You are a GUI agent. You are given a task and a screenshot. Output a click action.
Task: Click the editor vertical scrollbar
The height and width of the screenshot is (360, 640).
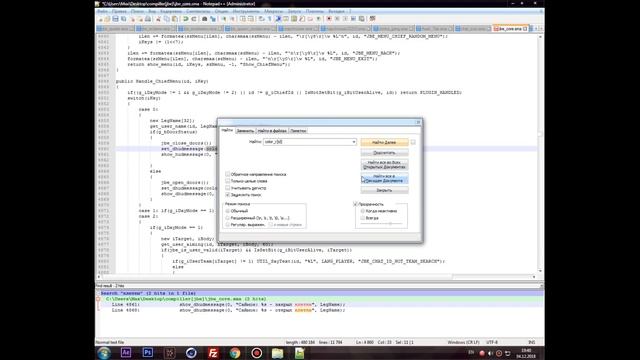[x=540, y=153]
